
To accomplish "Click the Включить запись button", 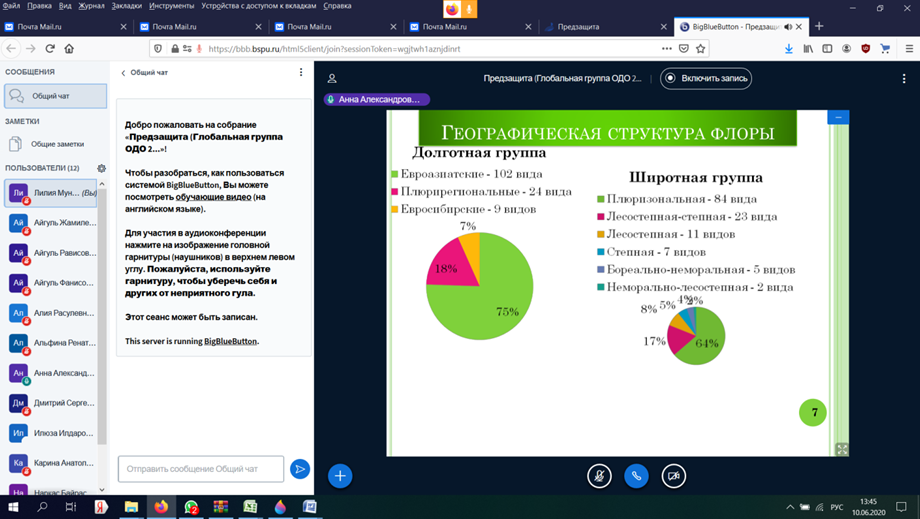I will click(x=706, y=78).
